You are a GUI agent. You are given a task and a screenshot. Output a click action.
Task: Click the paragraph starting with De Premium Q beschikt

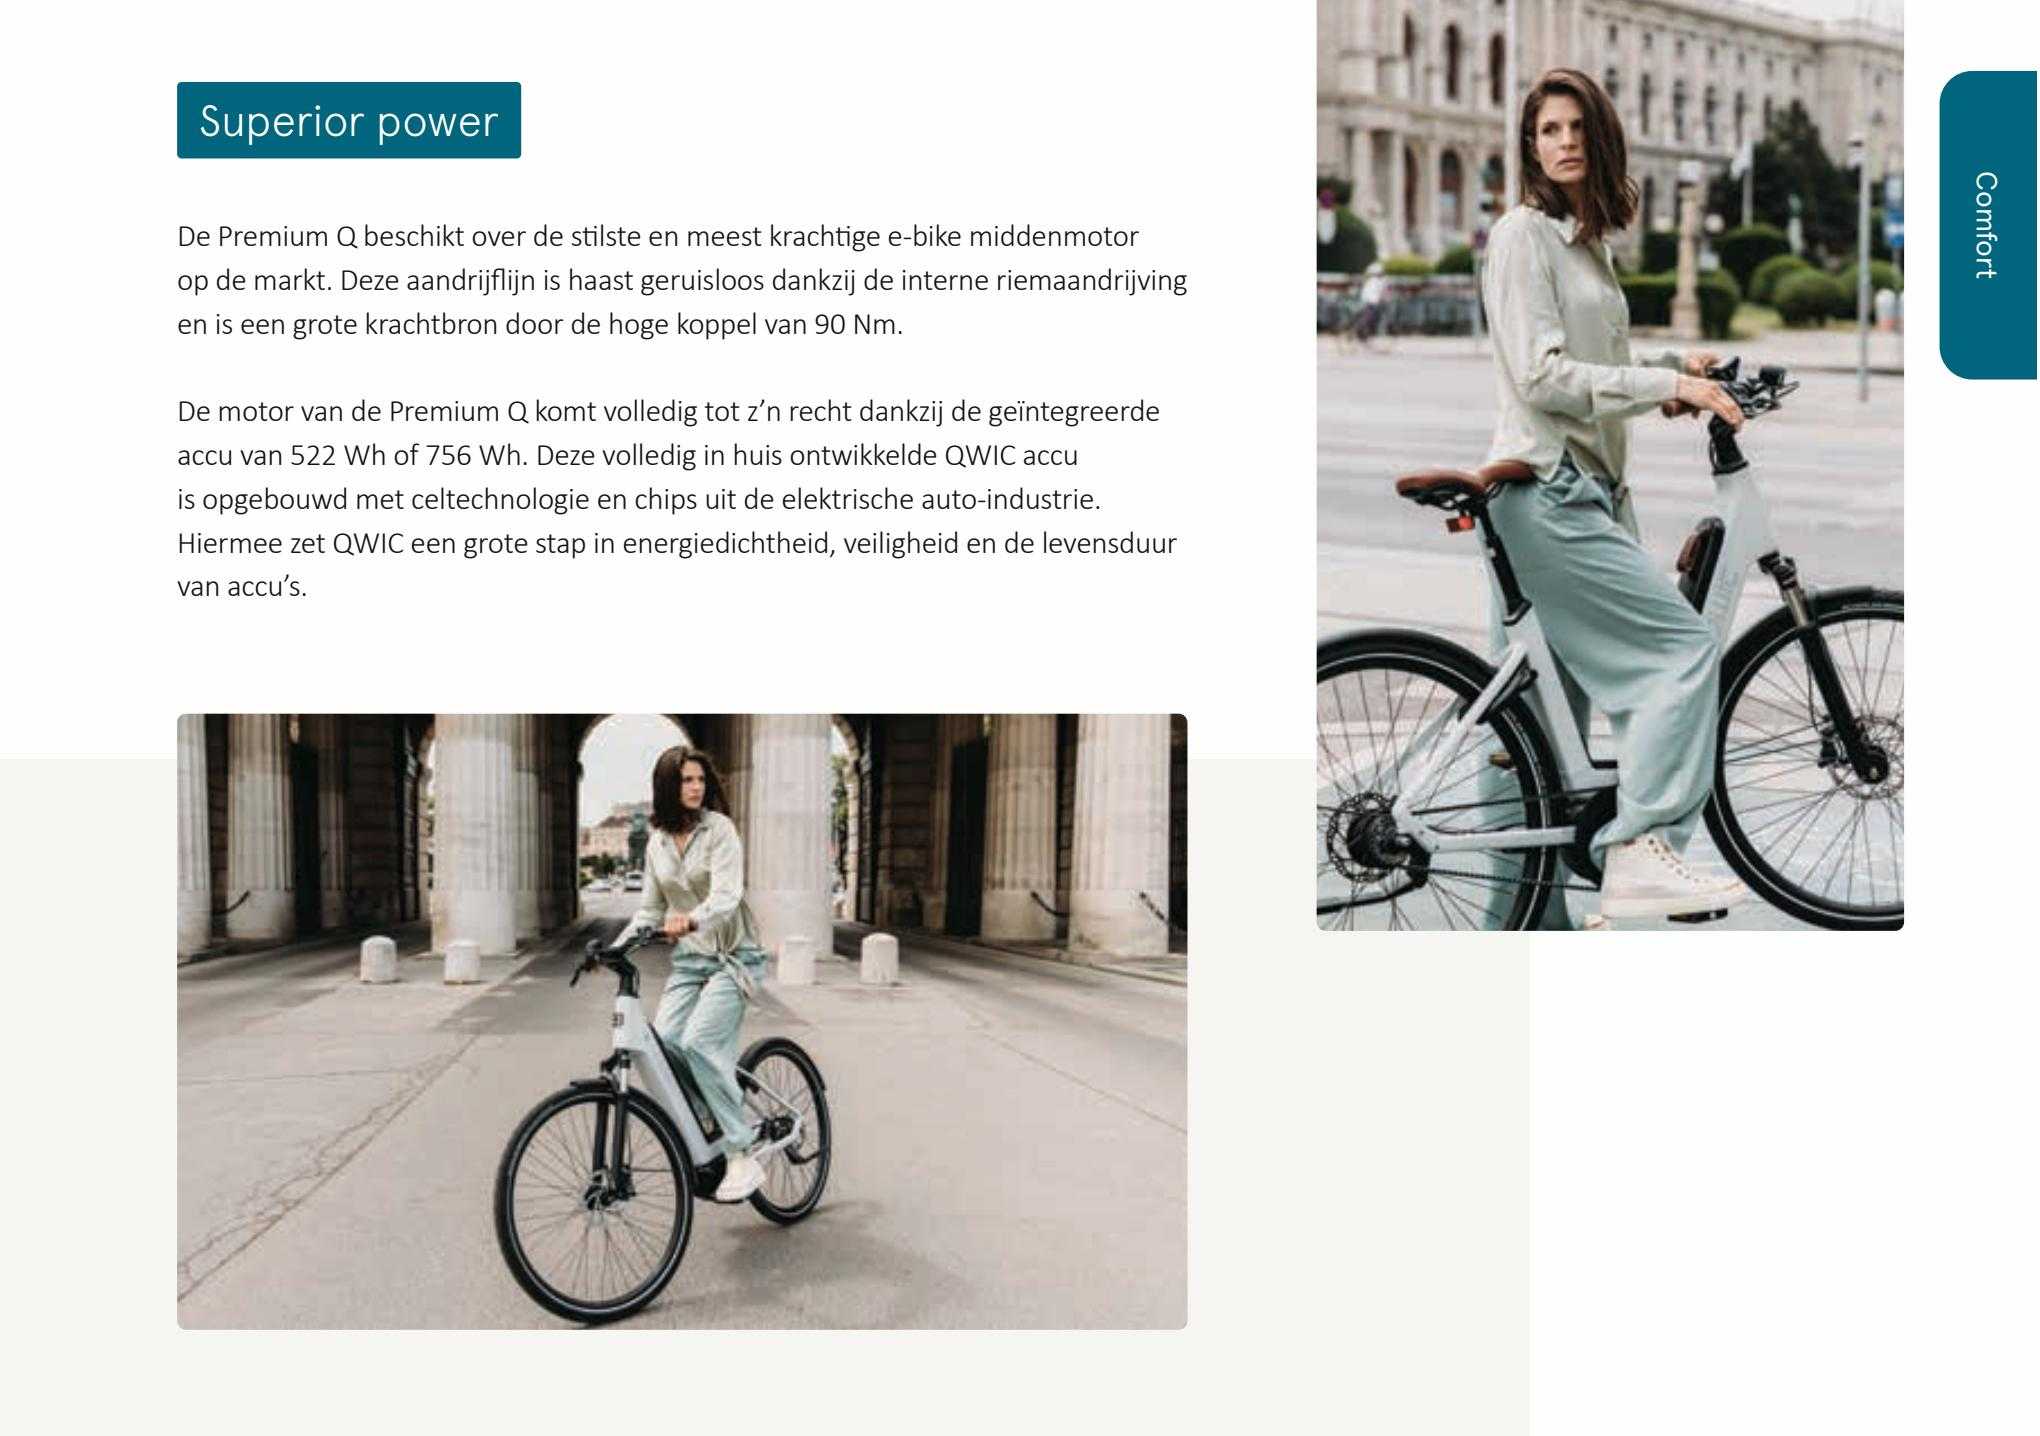click(682, 281)
